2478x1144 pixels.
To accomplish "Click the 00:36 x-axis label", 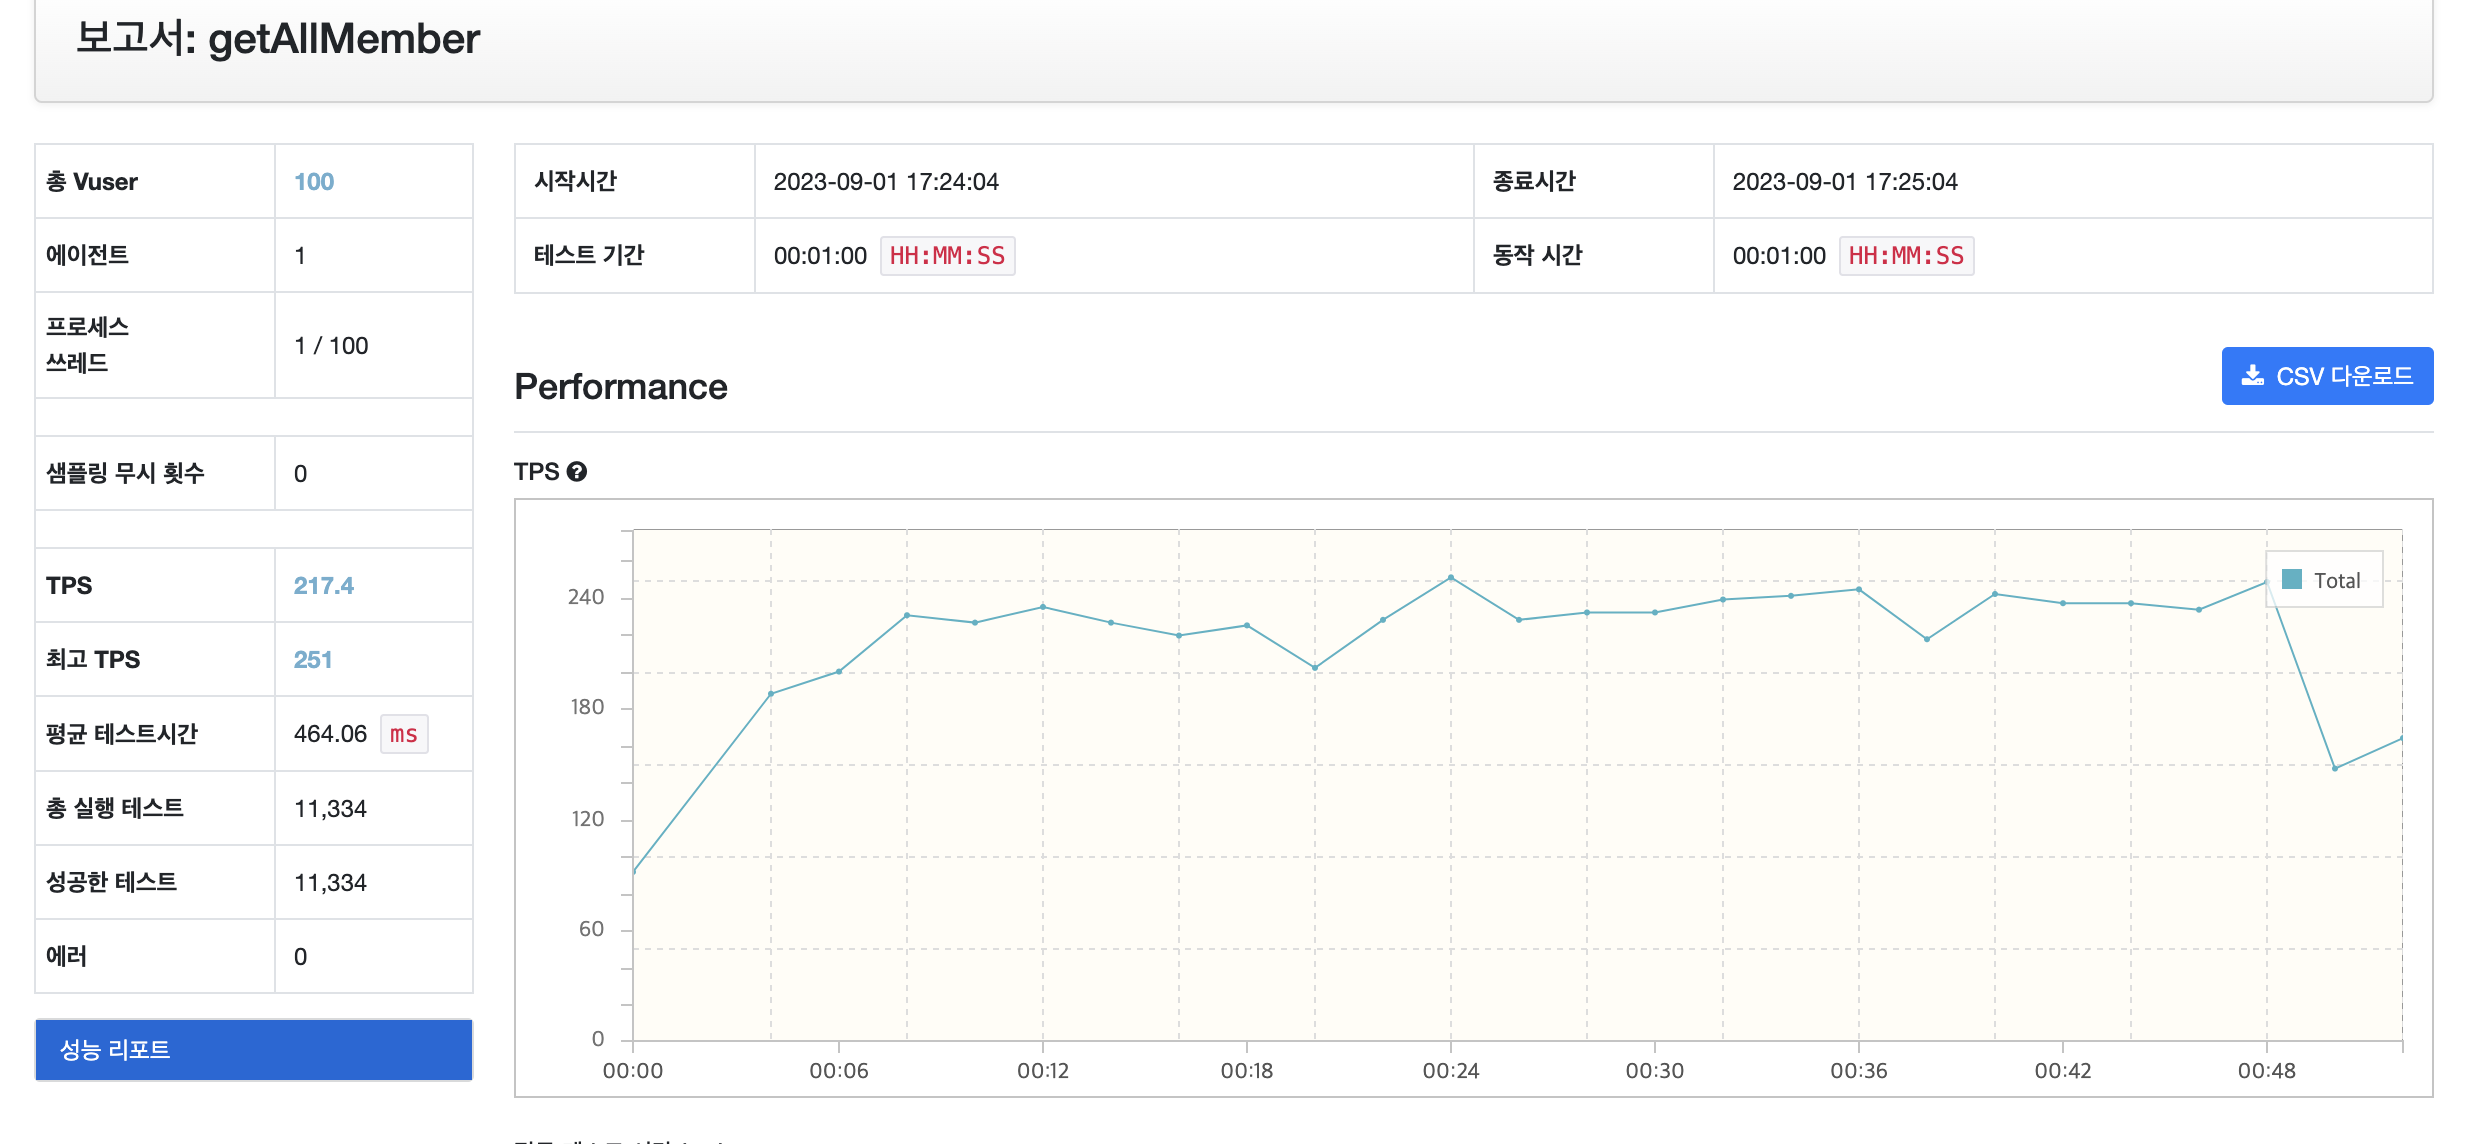I will pyautogui.click(x=1859, y=1071).
